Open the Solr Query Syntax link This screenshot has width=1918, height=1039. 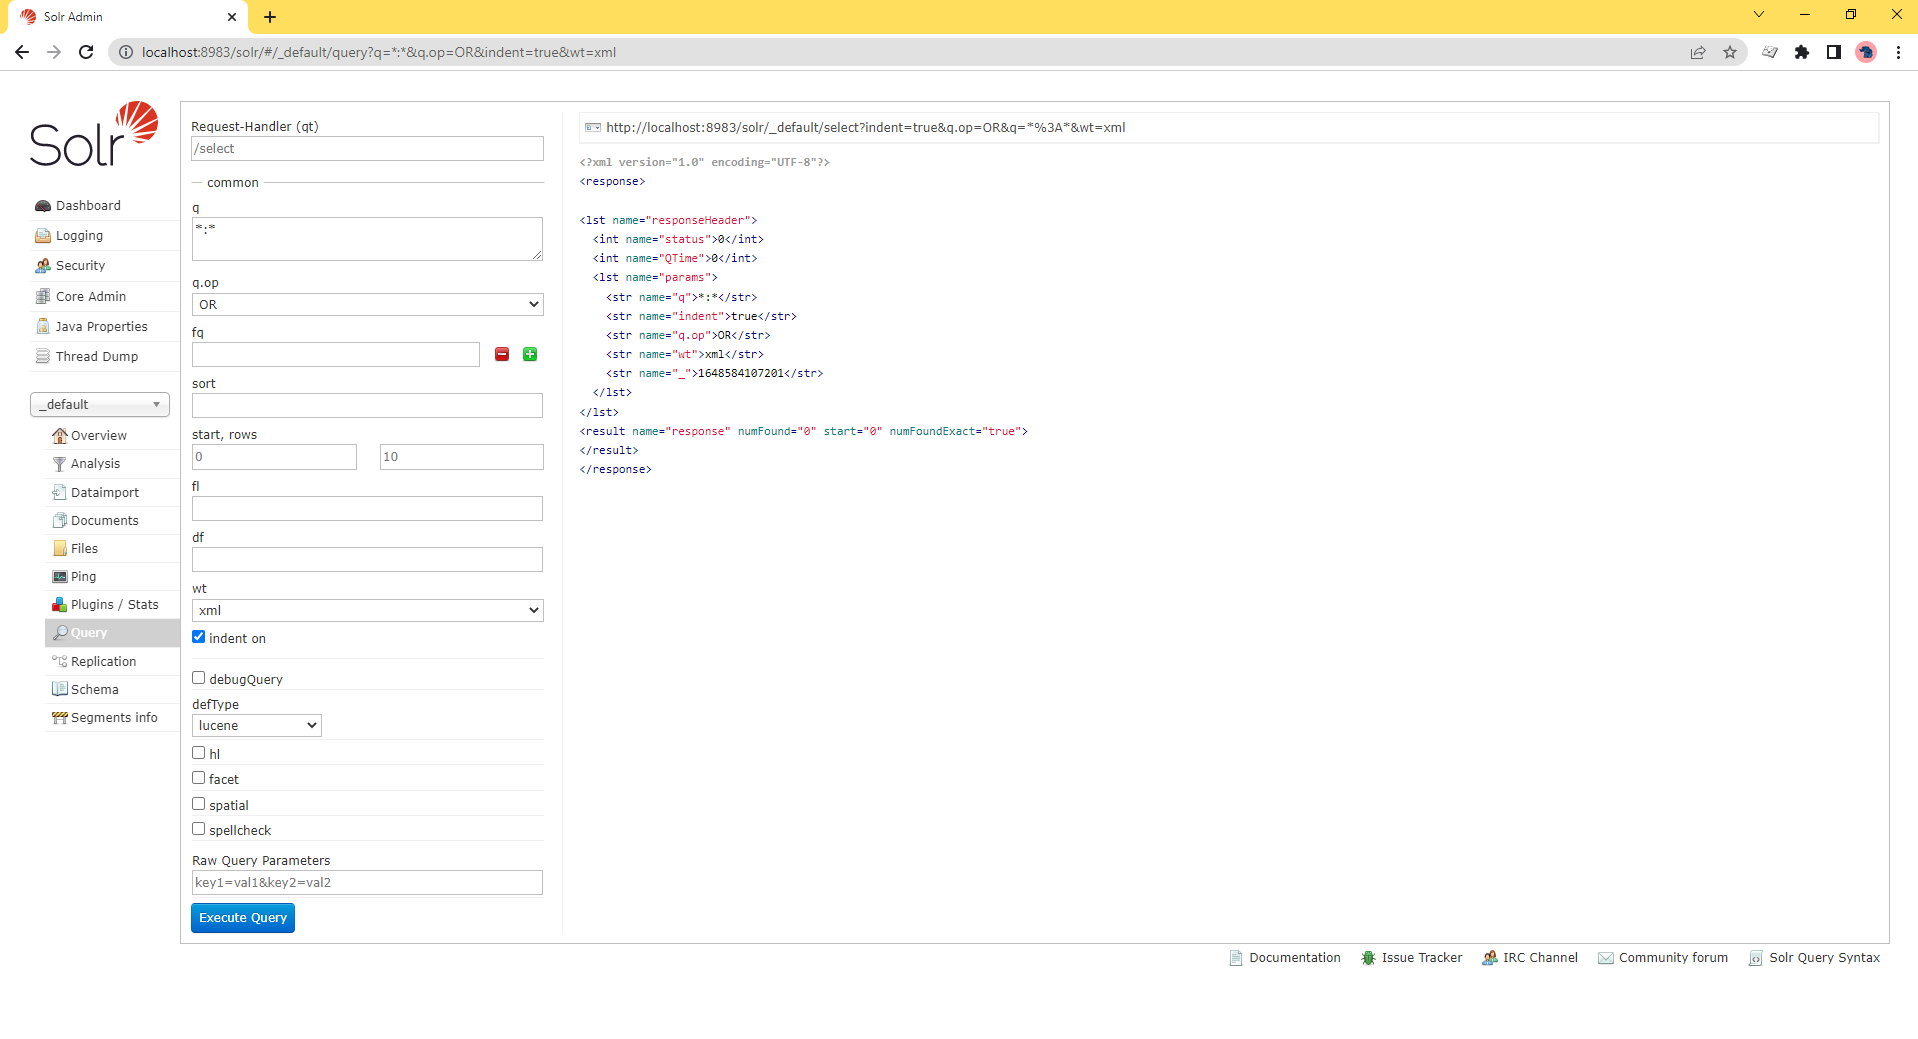pyautogui.click(x=1825, y=958)
